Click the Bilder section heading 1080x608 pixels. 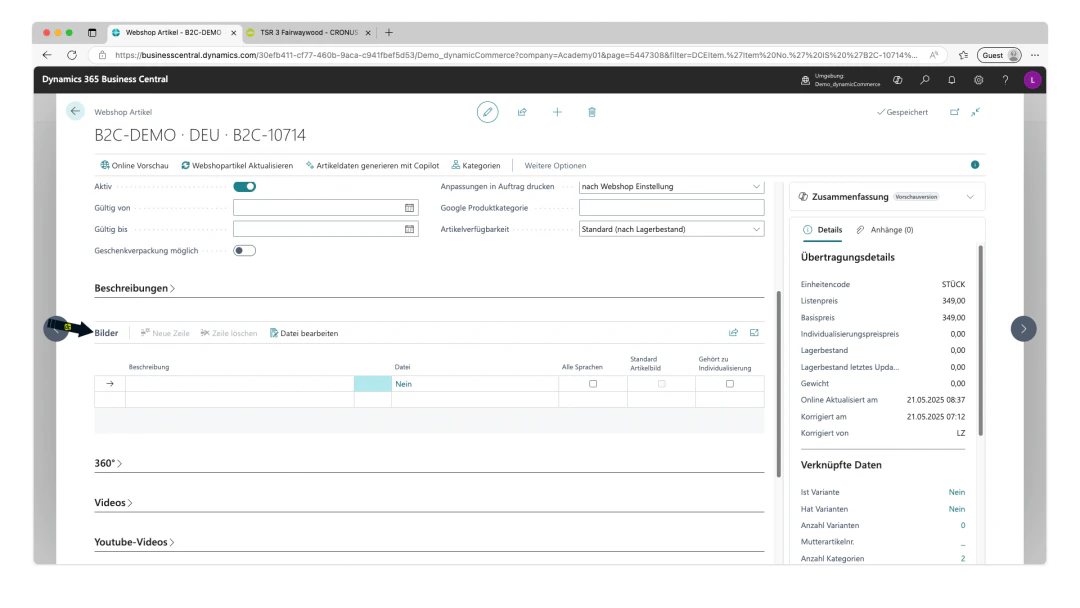[106, 333]
